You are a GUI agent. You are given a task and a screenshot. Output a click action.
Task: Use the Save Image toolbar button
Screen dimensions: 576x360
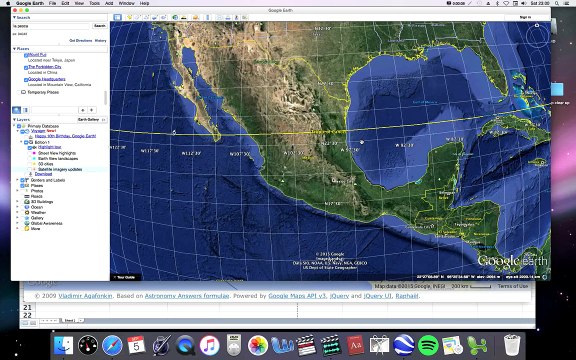(236, 17)
